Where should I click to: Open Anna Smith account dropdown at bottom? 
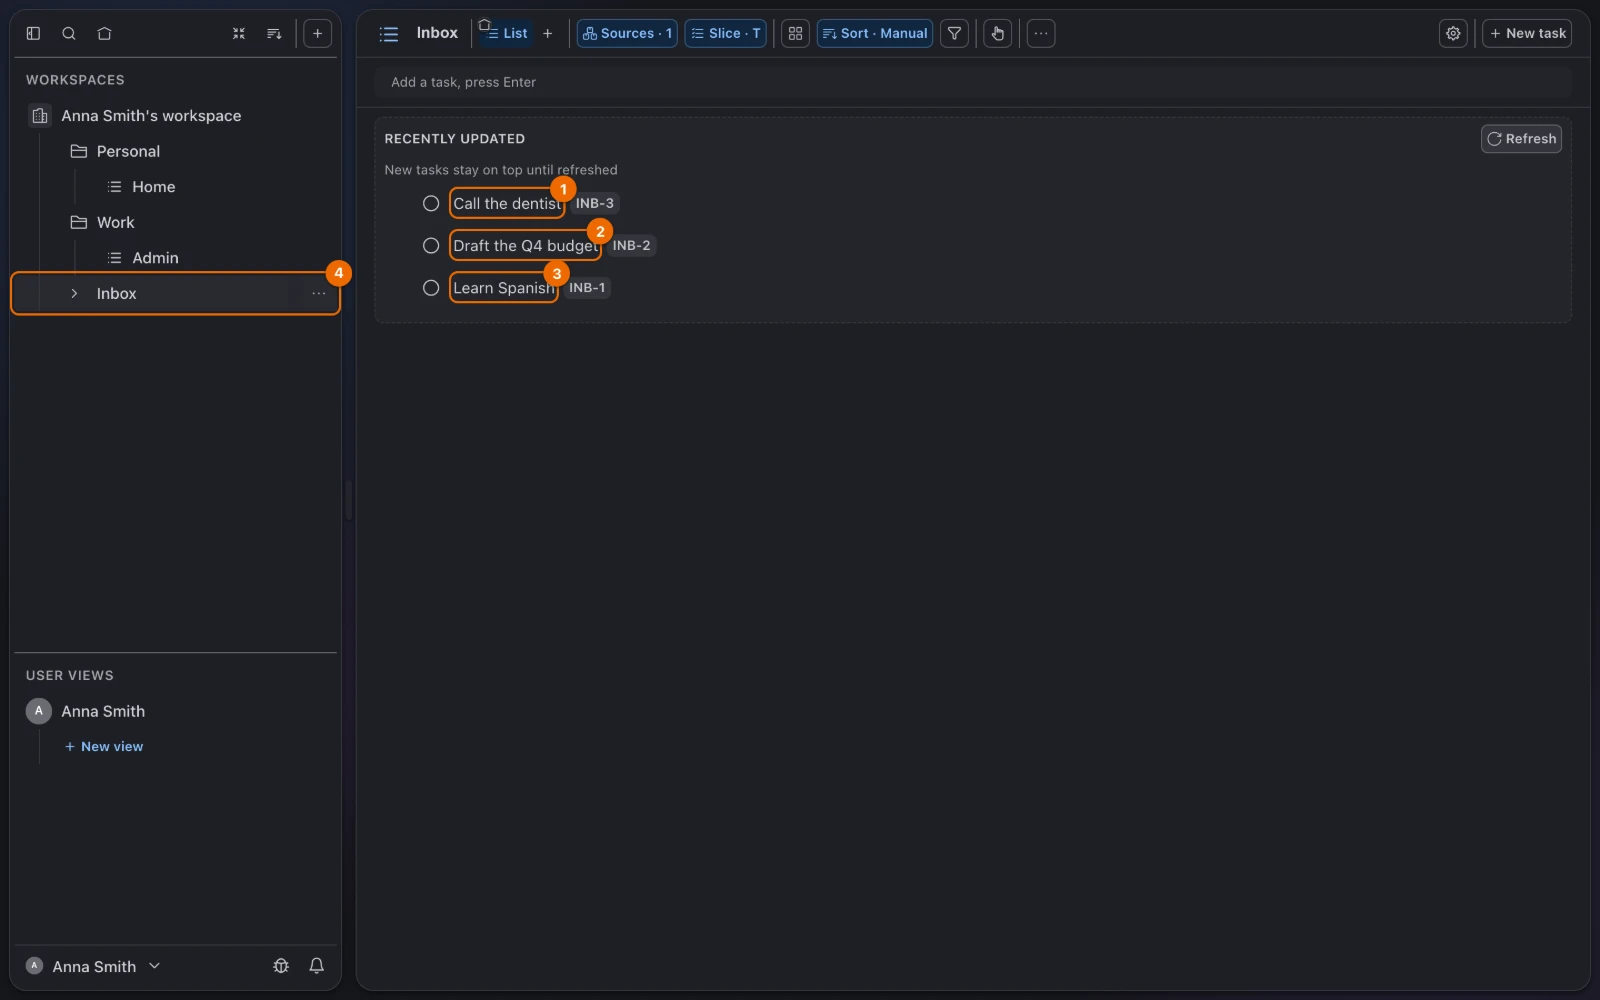pos(93,966)
